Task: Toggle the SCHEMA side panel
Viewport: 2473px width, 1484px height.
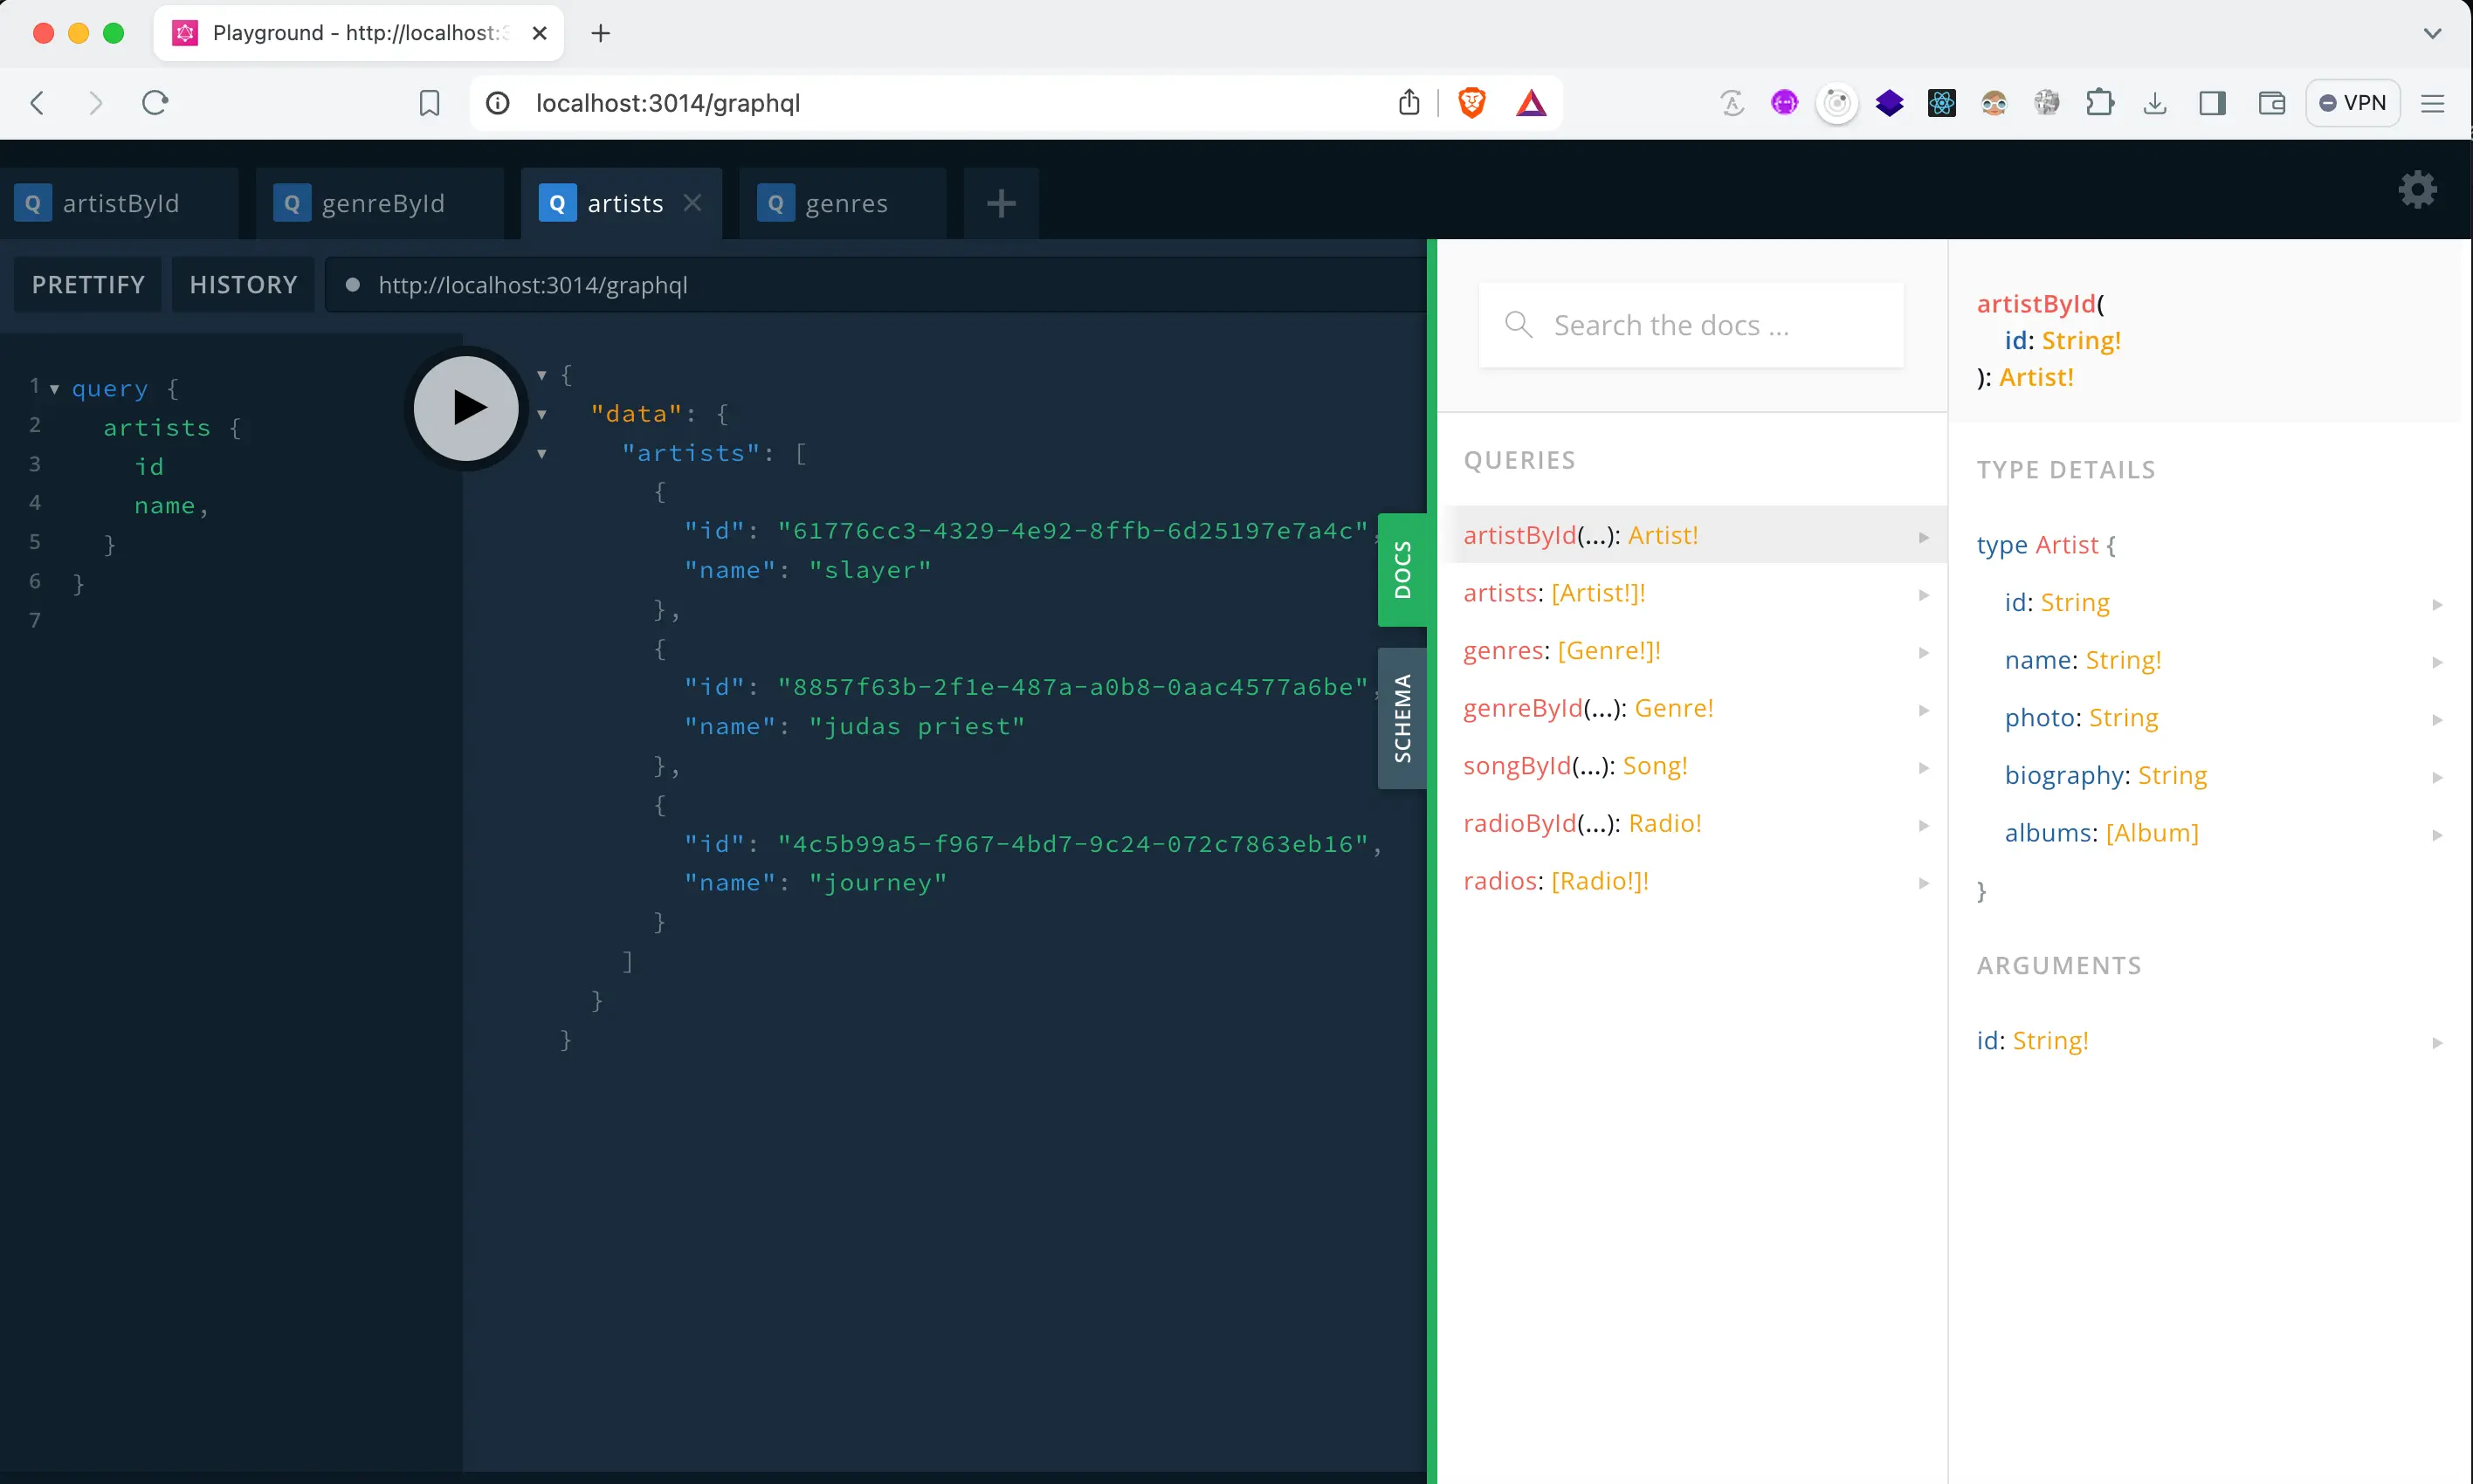Action: click(x=1403, y=716)
